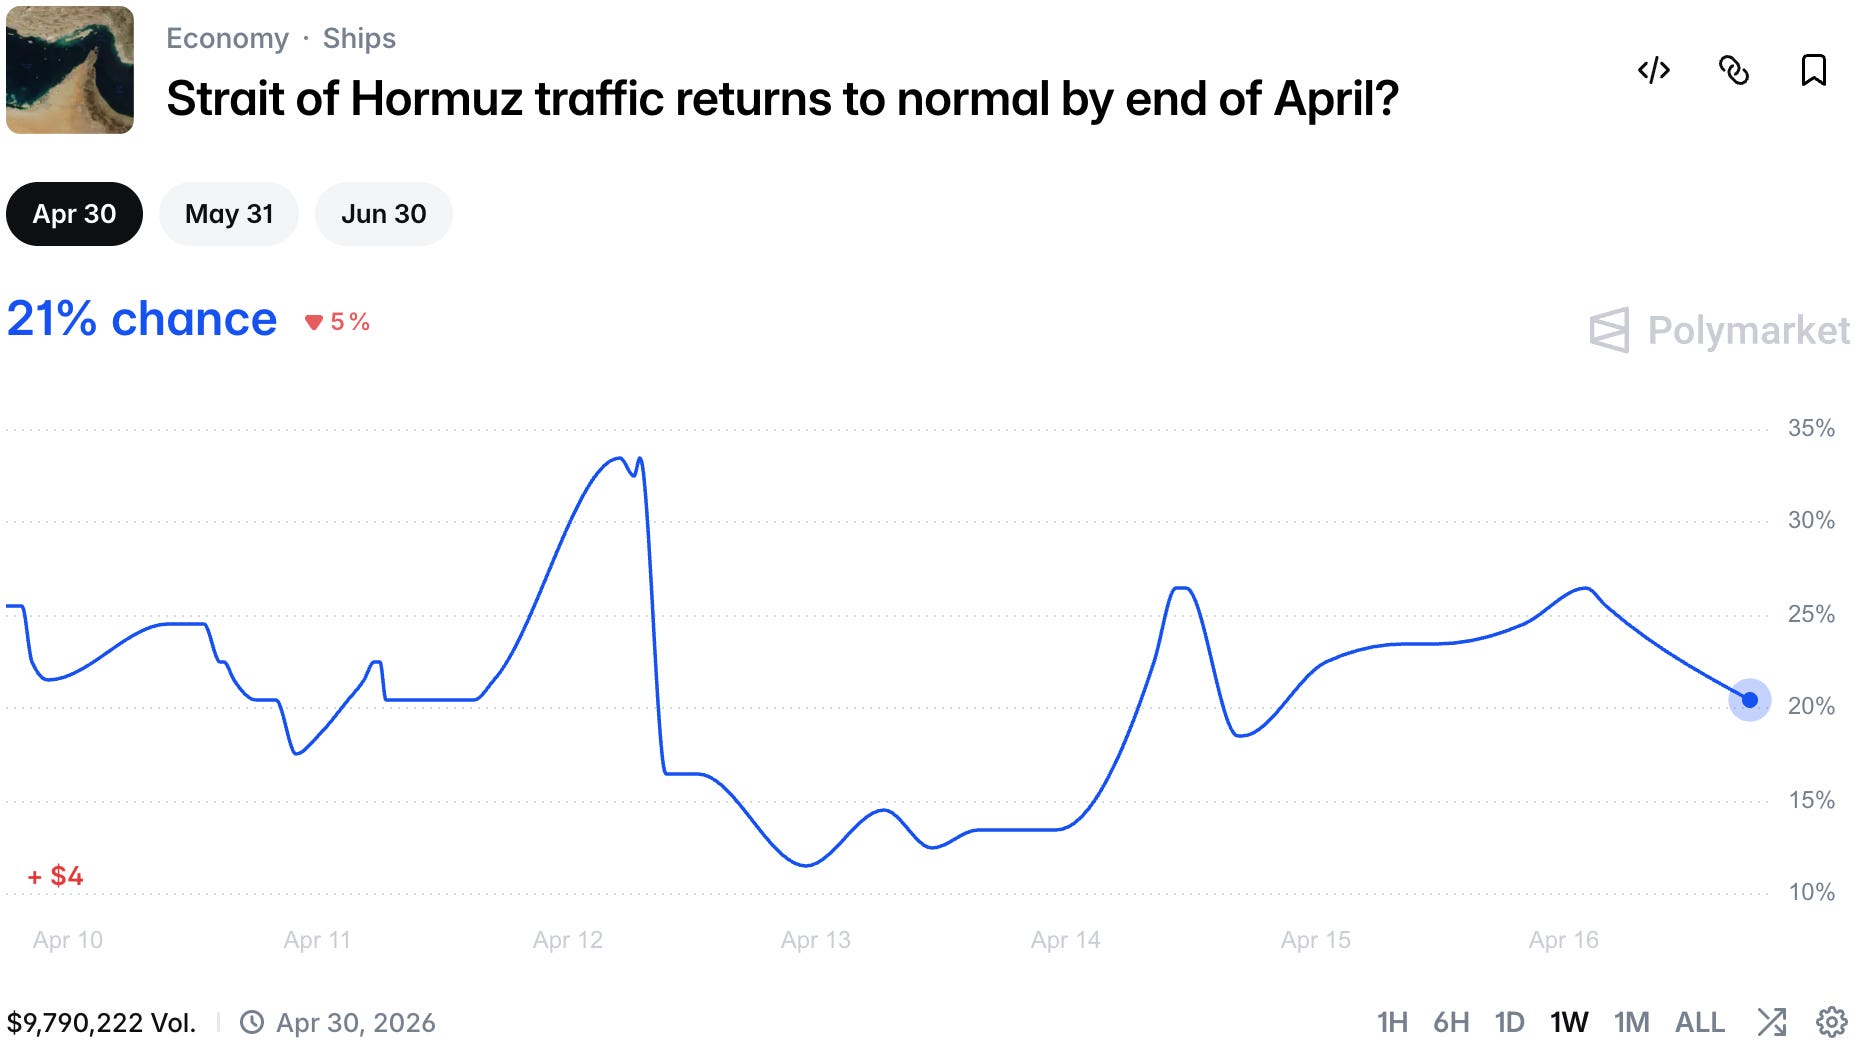Set chart range to 1M

1631,1022
